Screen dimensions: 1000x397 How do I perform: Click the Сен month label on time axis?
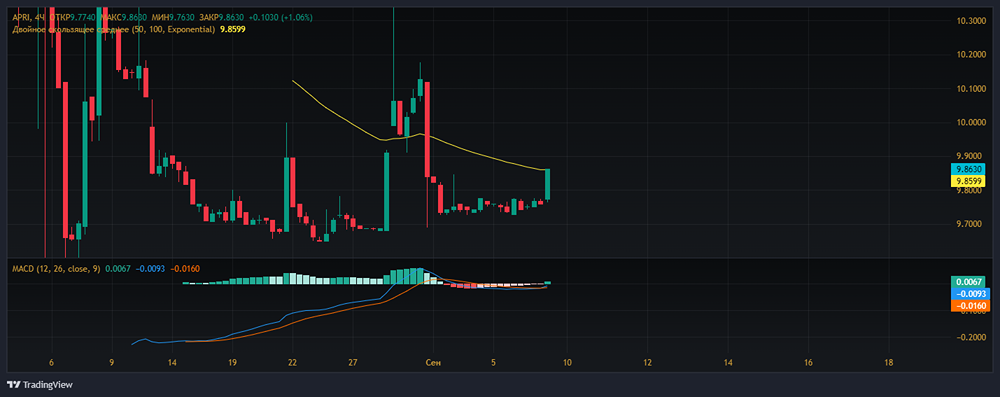tap(433, 362)
